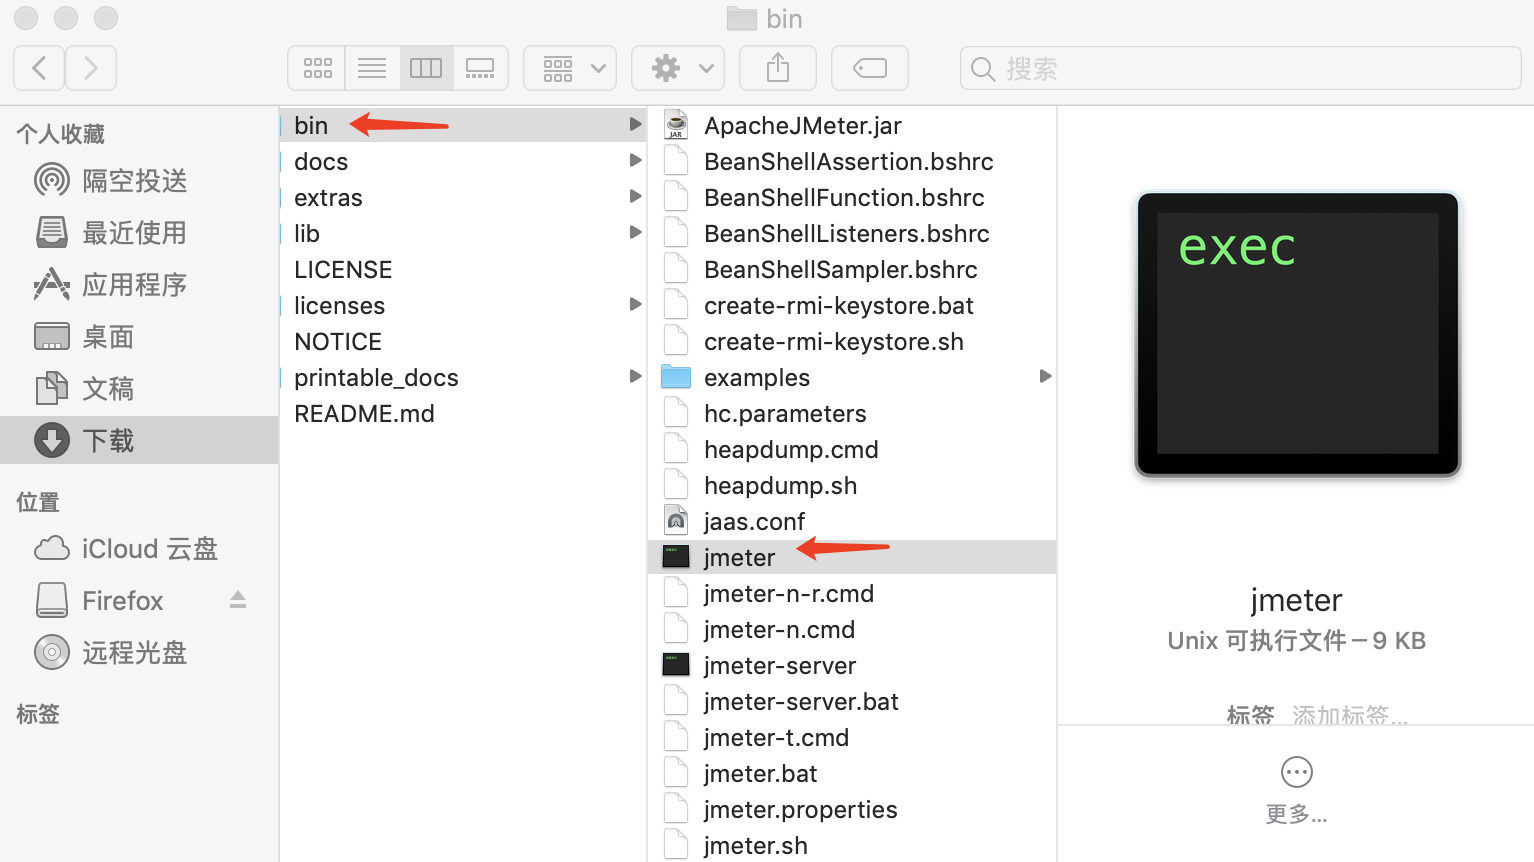1534x862 pixels.
Task: Select the BeanShellListeners.bshrc file
Action: click(852, 234)
